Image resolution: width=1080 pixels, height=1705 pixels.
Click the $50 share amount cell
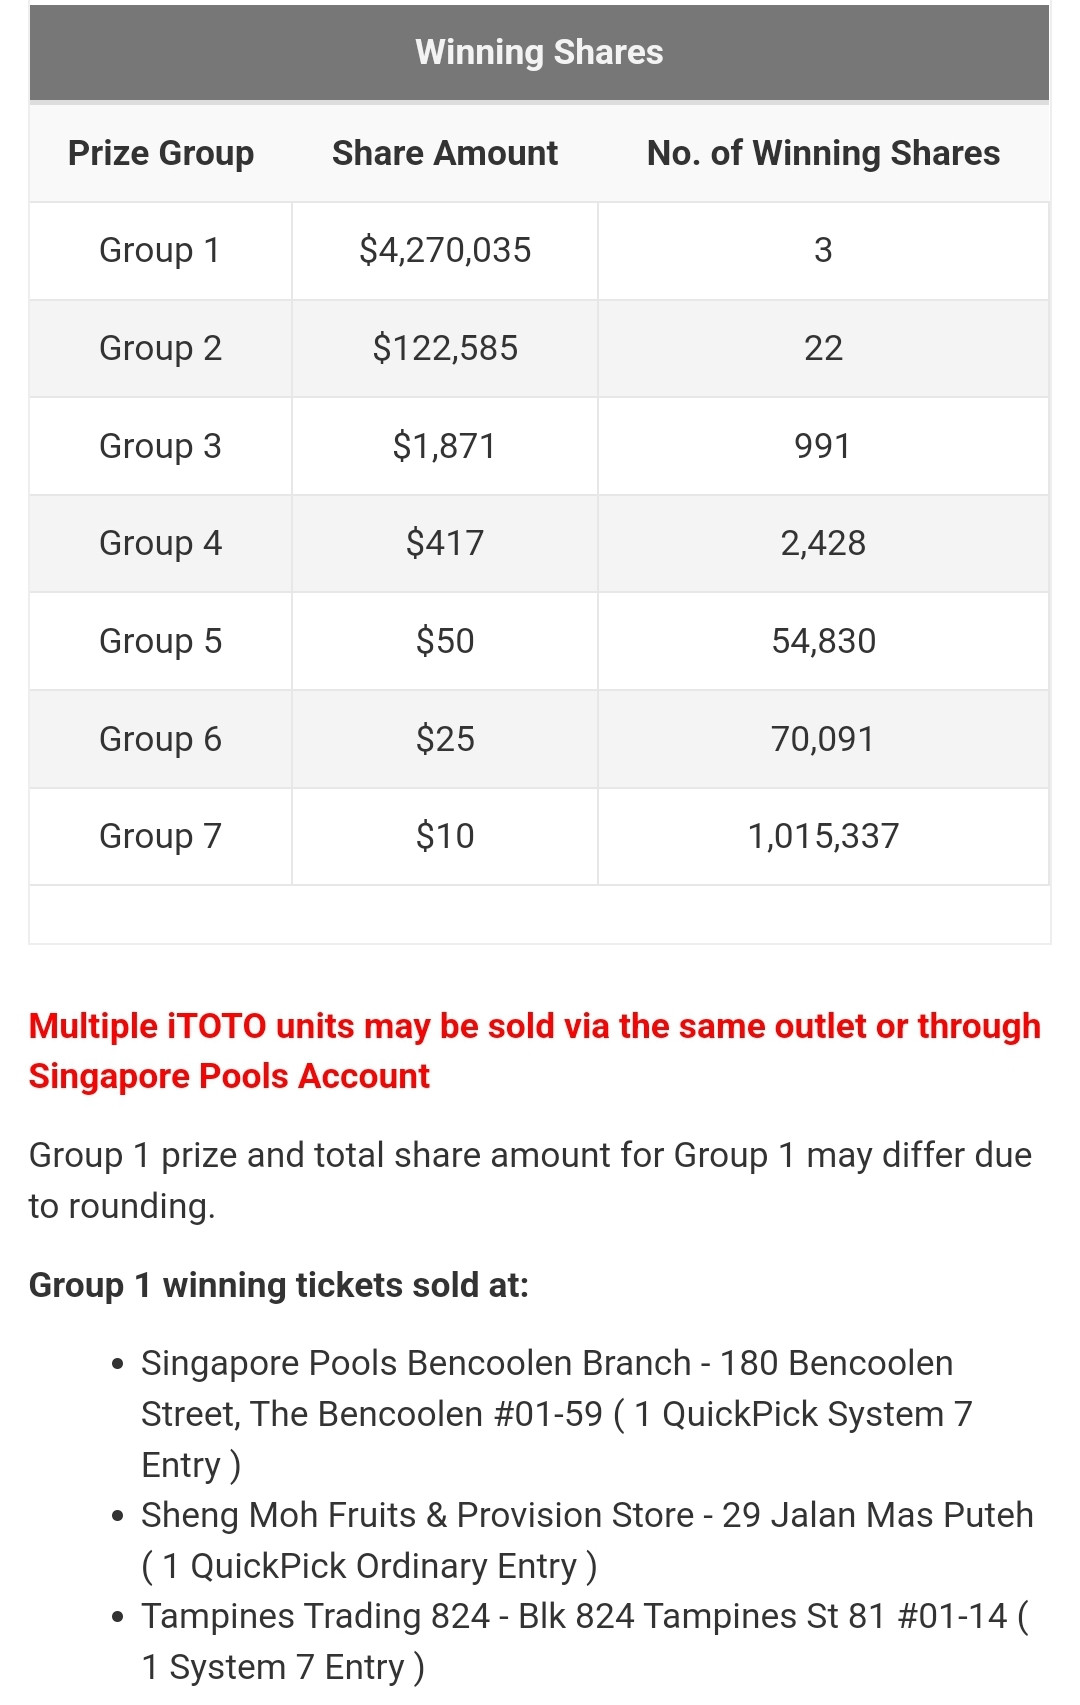tap(445, 641)
